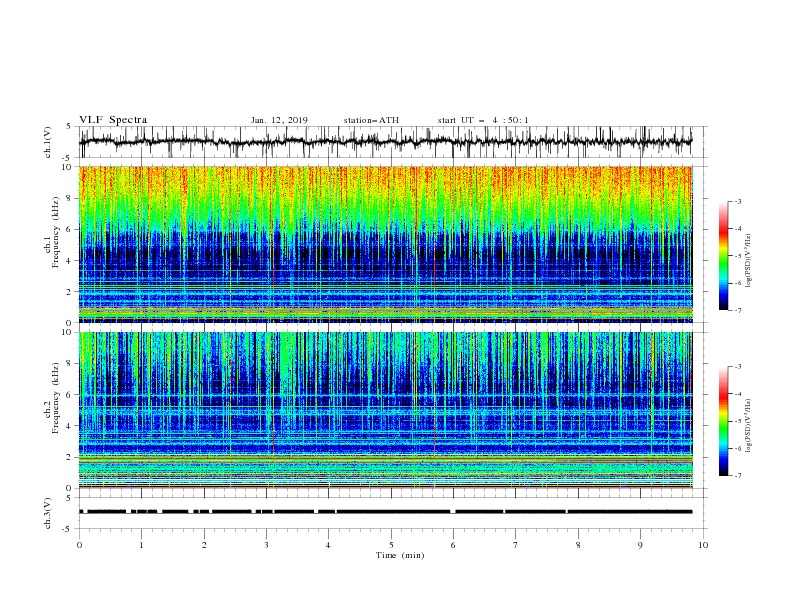
Task: Click the ch.2 spectrogram color bar
Action: [x=724, y=421]
